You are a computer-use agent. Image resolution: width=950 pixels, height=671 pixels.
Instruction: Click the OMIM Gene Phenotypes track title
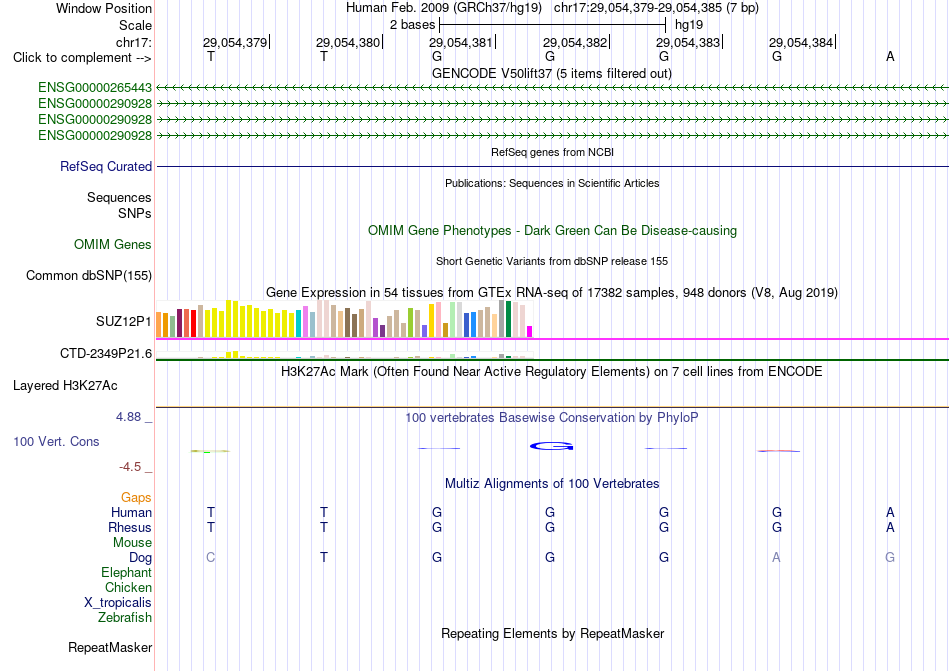tap(553, 231)
